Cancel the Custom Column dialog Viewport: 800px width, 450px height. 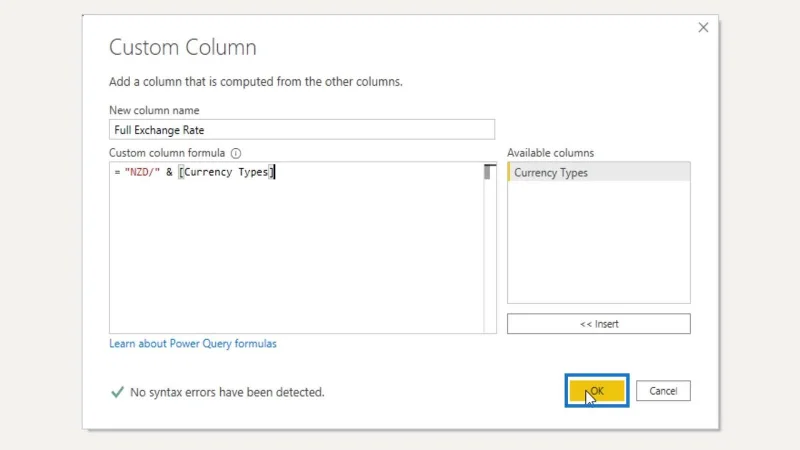(663, 391)
